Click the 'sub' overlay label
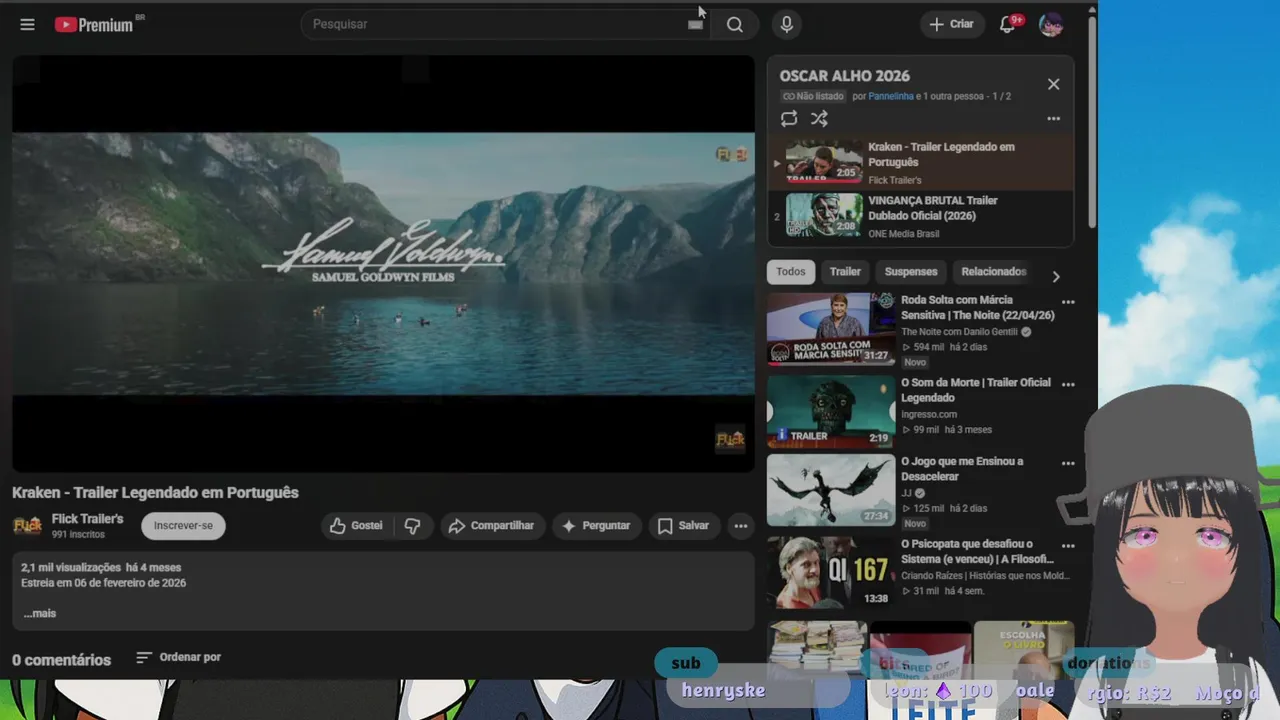 (x=686, y=663)
